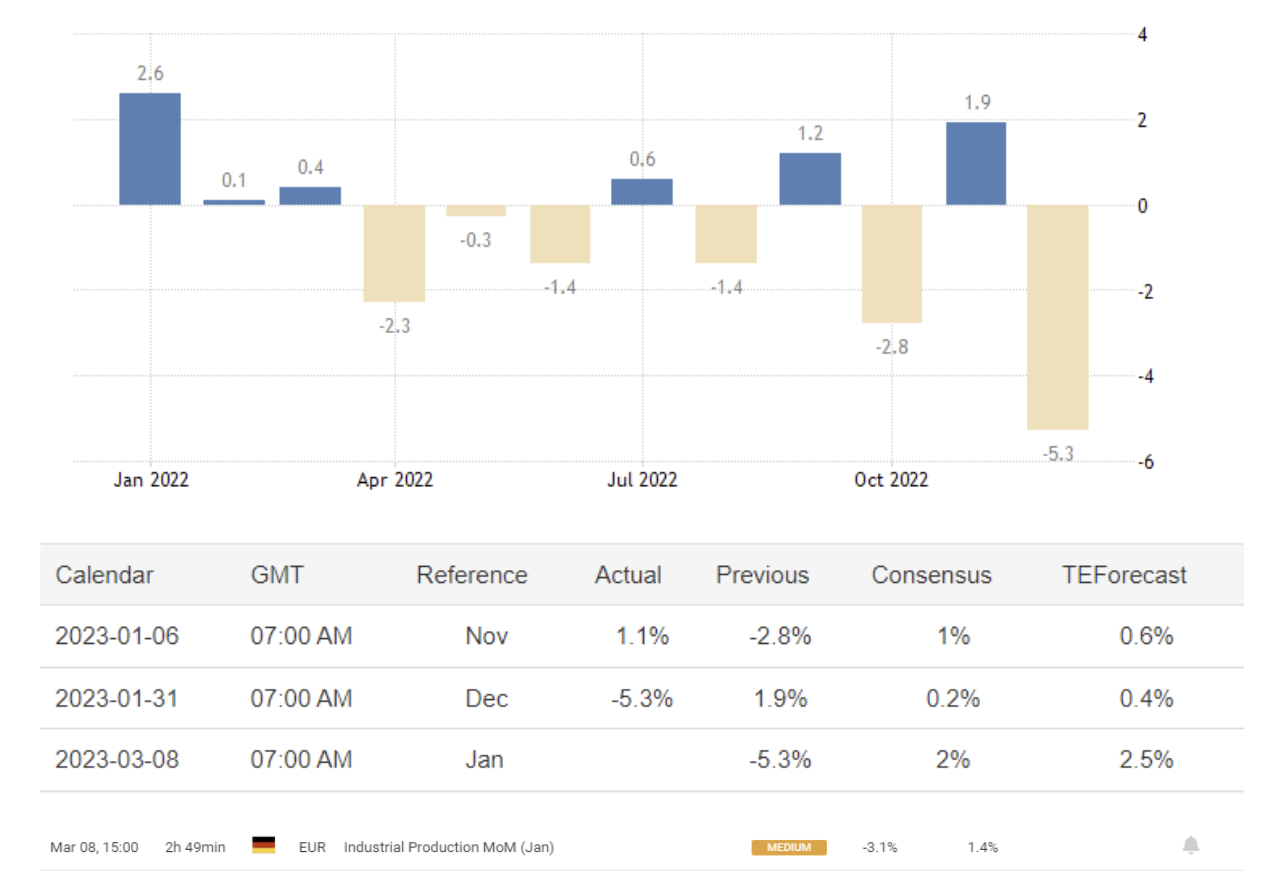1278x888 pixels.
Task: Select the 2023-03-08 calendar row
Action: point(117,759)
